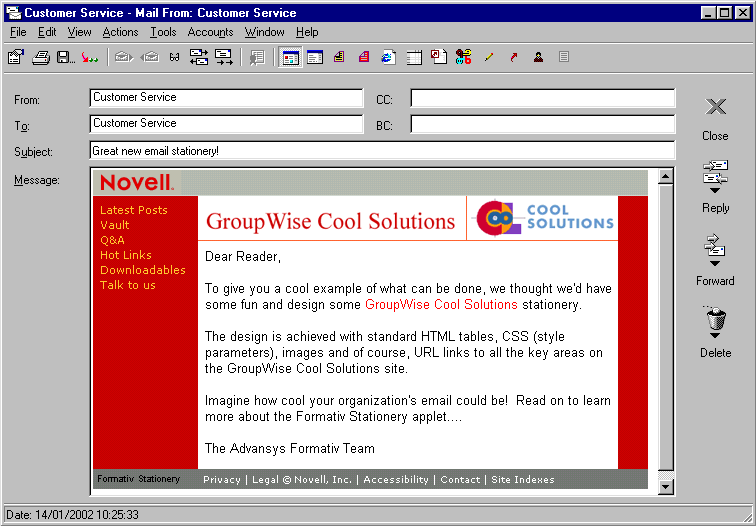Viewport: 756px width, 526px height.
Task: Click the message vertical scrollbar track
Action: 666,332
